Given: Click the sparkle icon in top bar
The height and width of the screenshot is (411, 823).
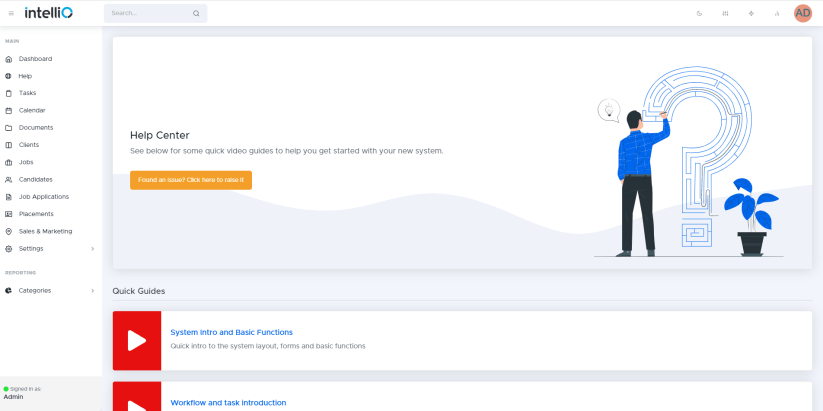Looking at the screenshot, I should (x=751, y=14).
